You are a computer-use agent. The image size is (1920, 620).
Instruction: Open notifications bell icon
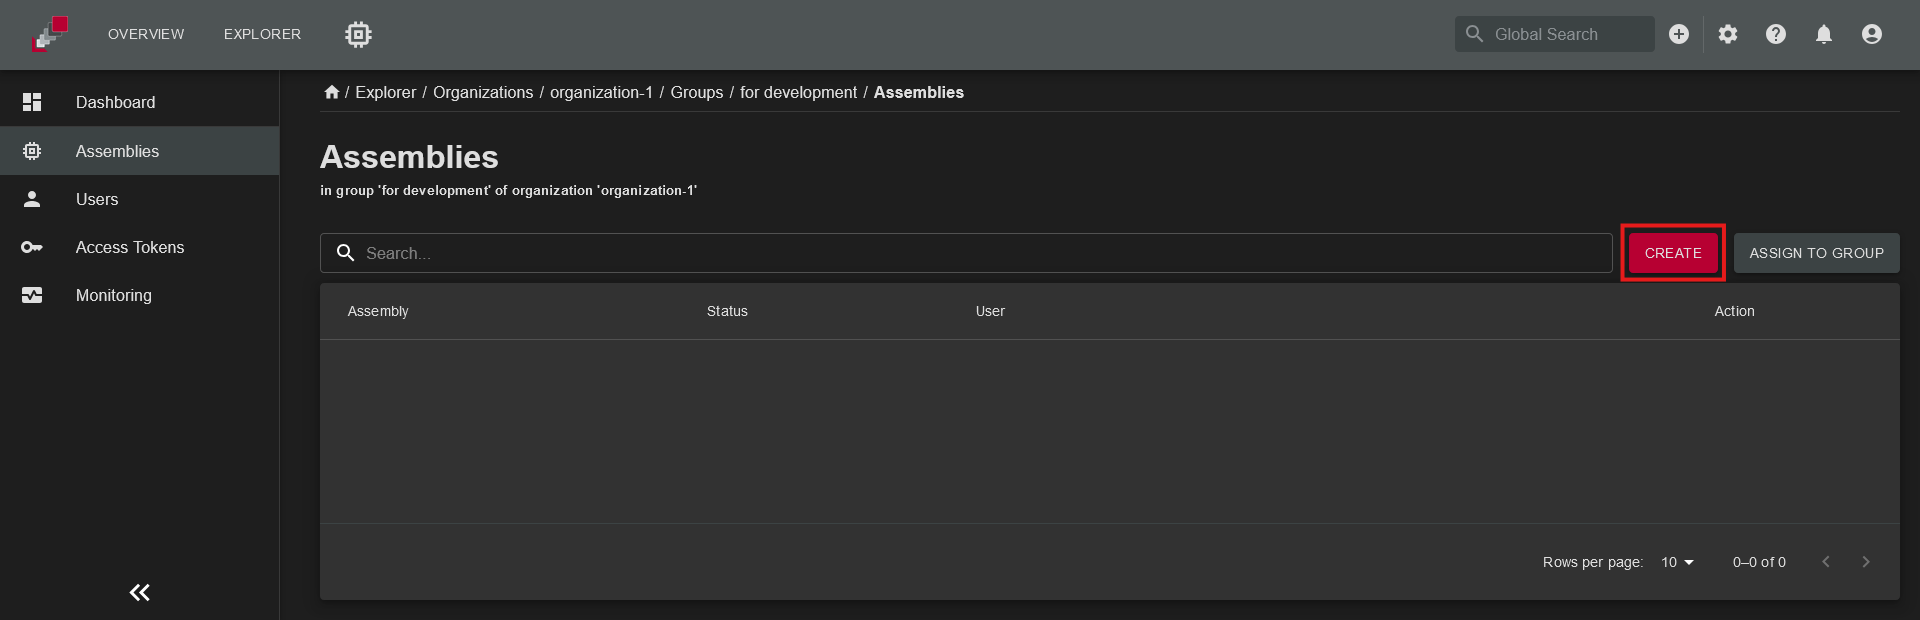(1824, 34)
